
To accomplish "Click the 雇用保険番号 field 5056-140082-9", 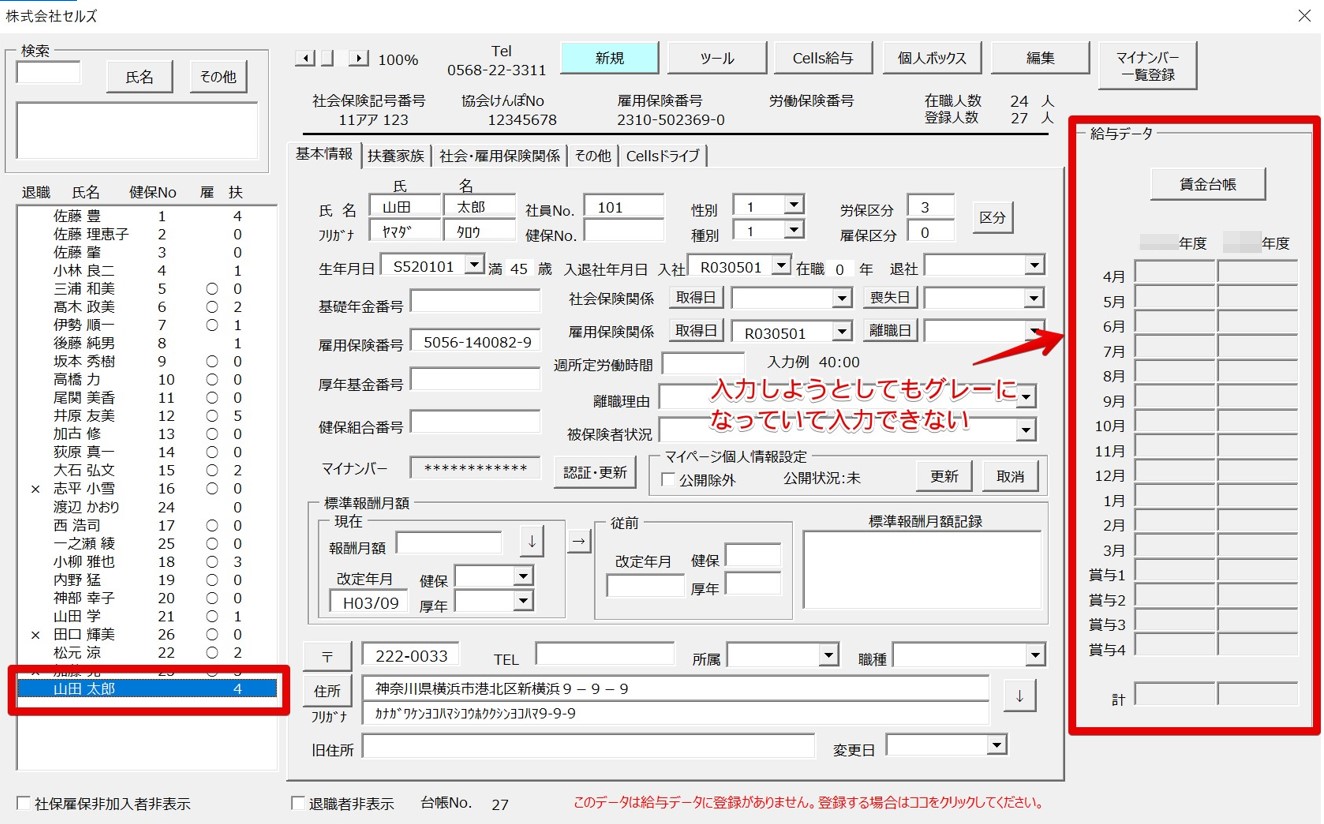I will (x=475, y=342).
